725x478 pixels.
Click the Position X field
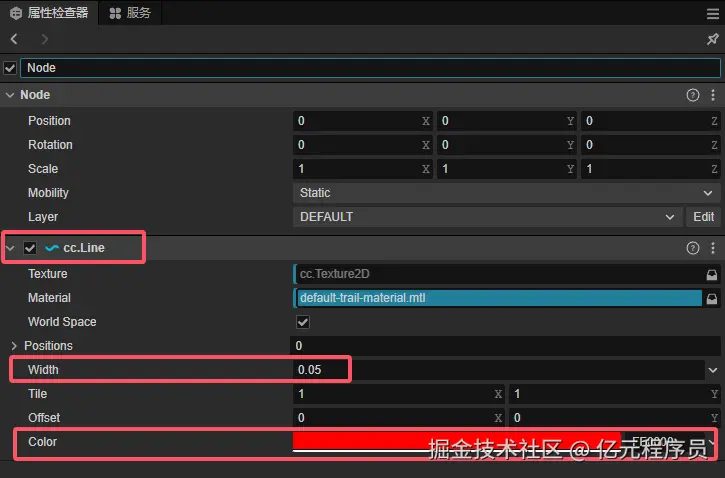pyautogui.click(x=362, y=121)
